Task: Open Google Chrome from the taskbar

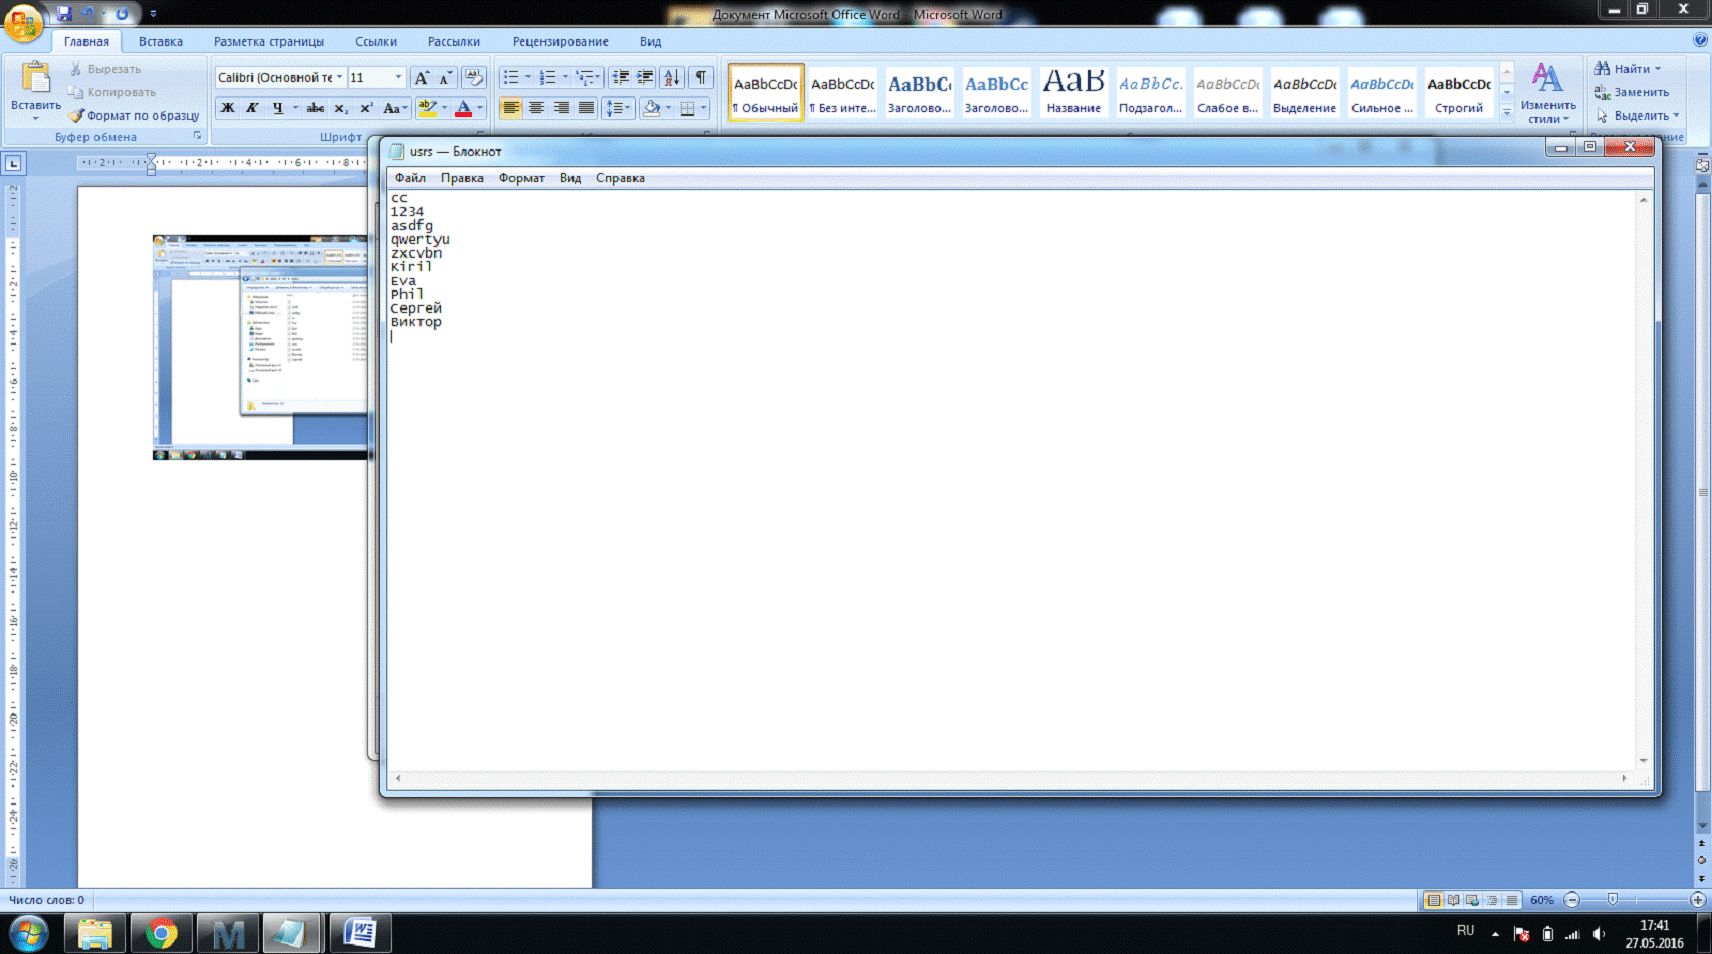Action: coord(161,934)
